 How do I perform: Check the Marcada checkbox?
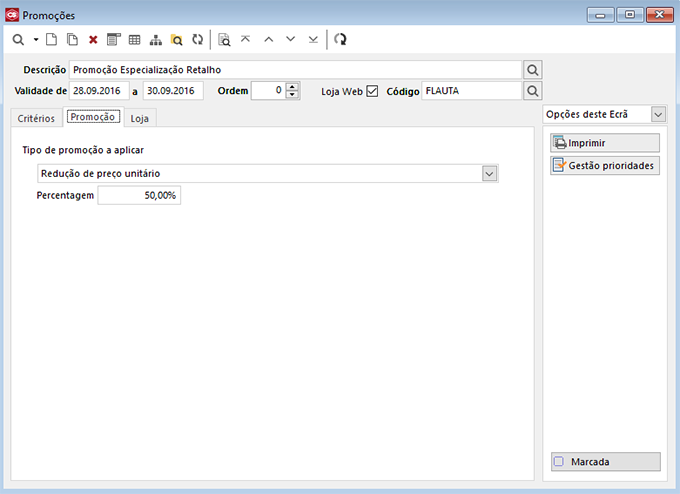(x=559, y=462)
